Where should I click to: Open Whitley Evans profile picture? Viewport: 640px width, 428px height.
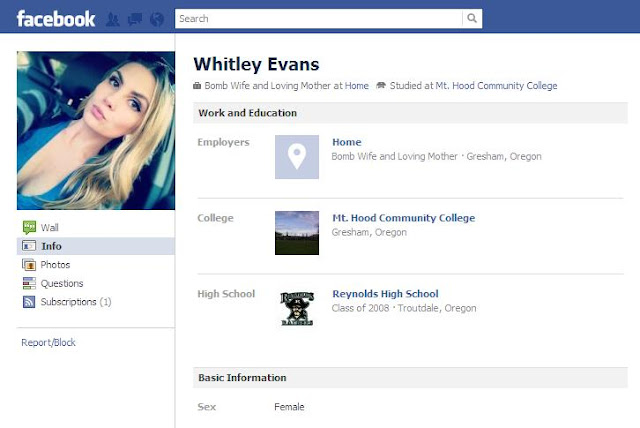pyautogui.click(x=96, y=131)
